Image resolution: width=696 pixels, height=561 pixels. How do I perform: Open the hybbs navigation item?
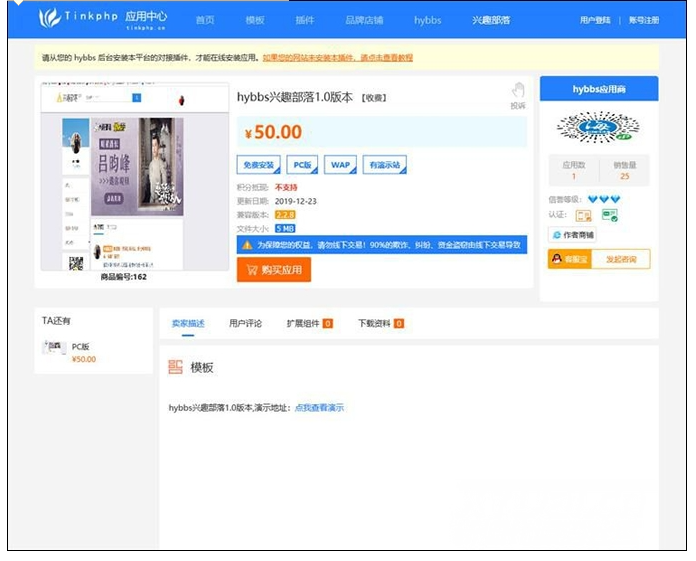tap(427, 20)
